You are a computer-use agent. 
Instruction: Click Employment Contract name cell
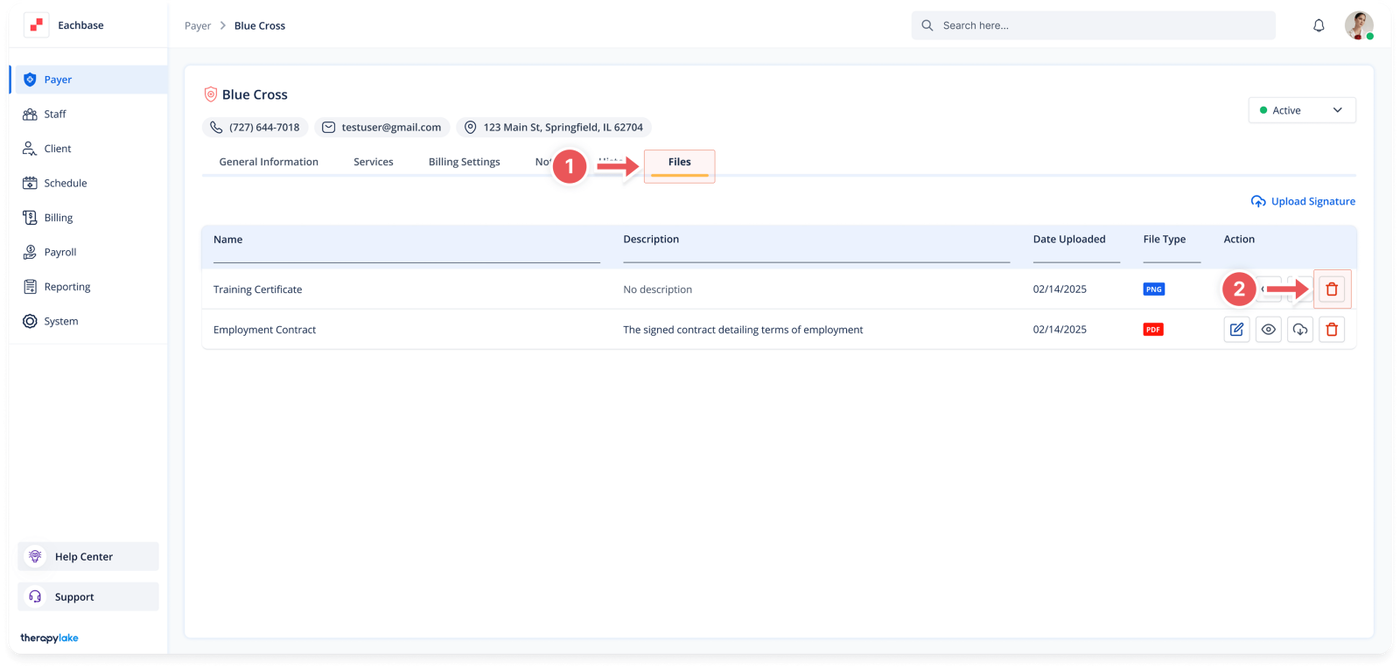point(264,329)
